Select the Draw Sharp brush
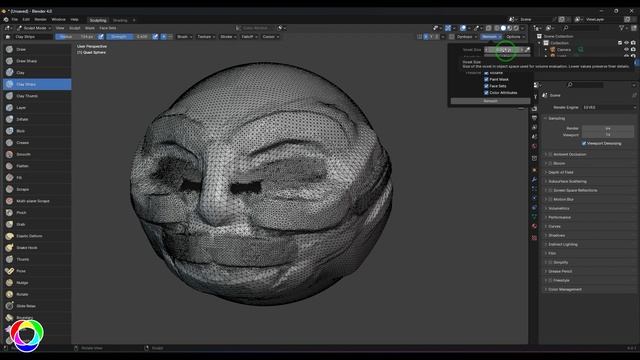 (x=37, y=61)
